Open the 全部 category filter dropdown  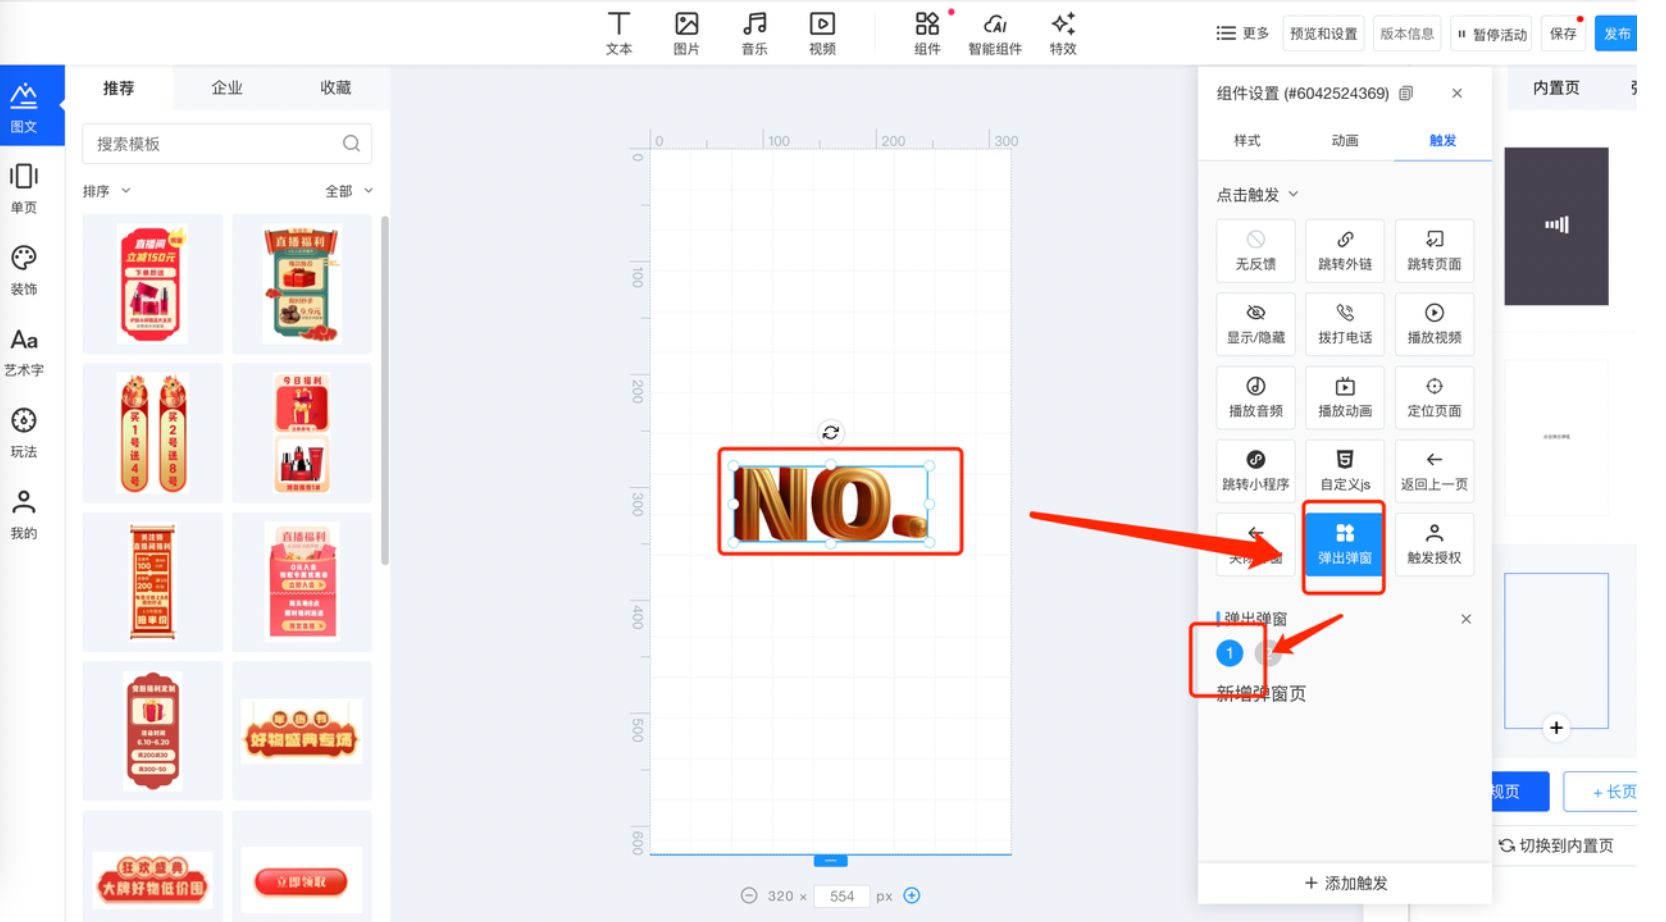pos(348,191)
